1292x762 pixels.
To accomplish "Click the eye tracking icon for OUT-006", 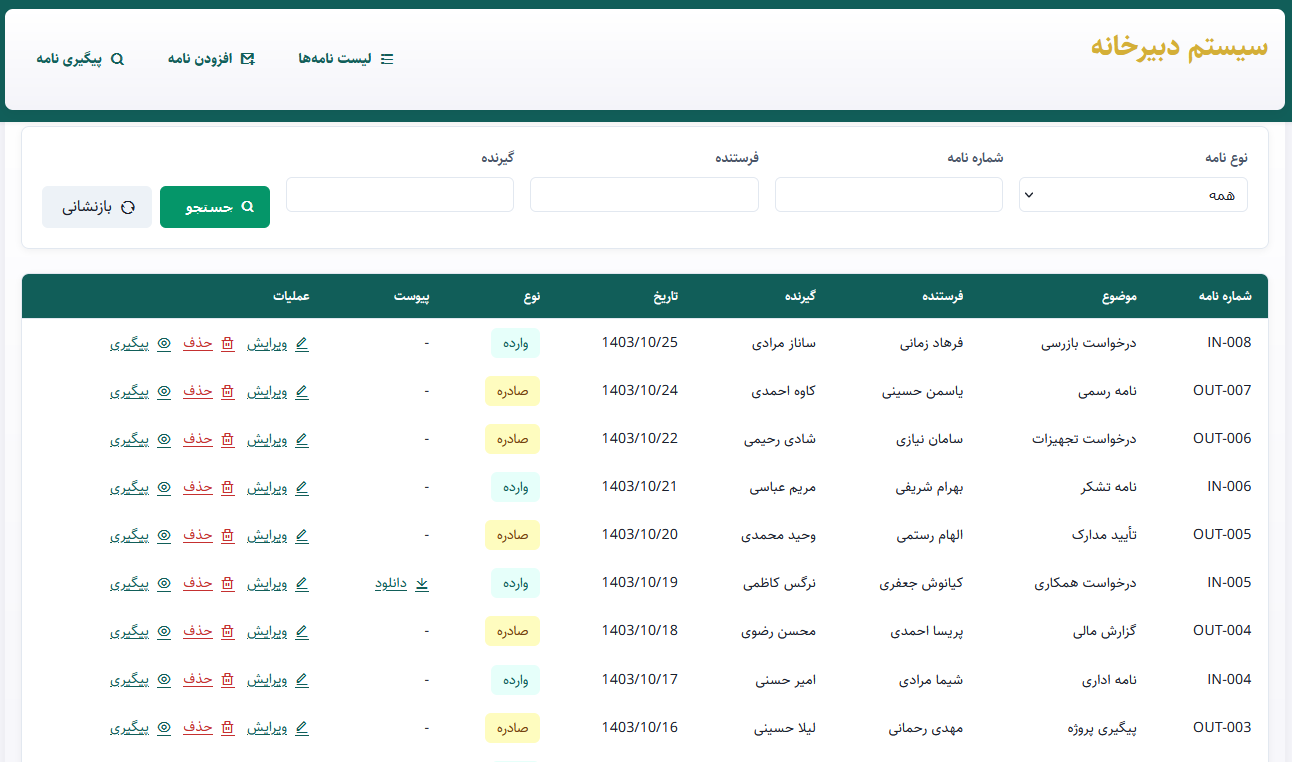I will [164, 439].
